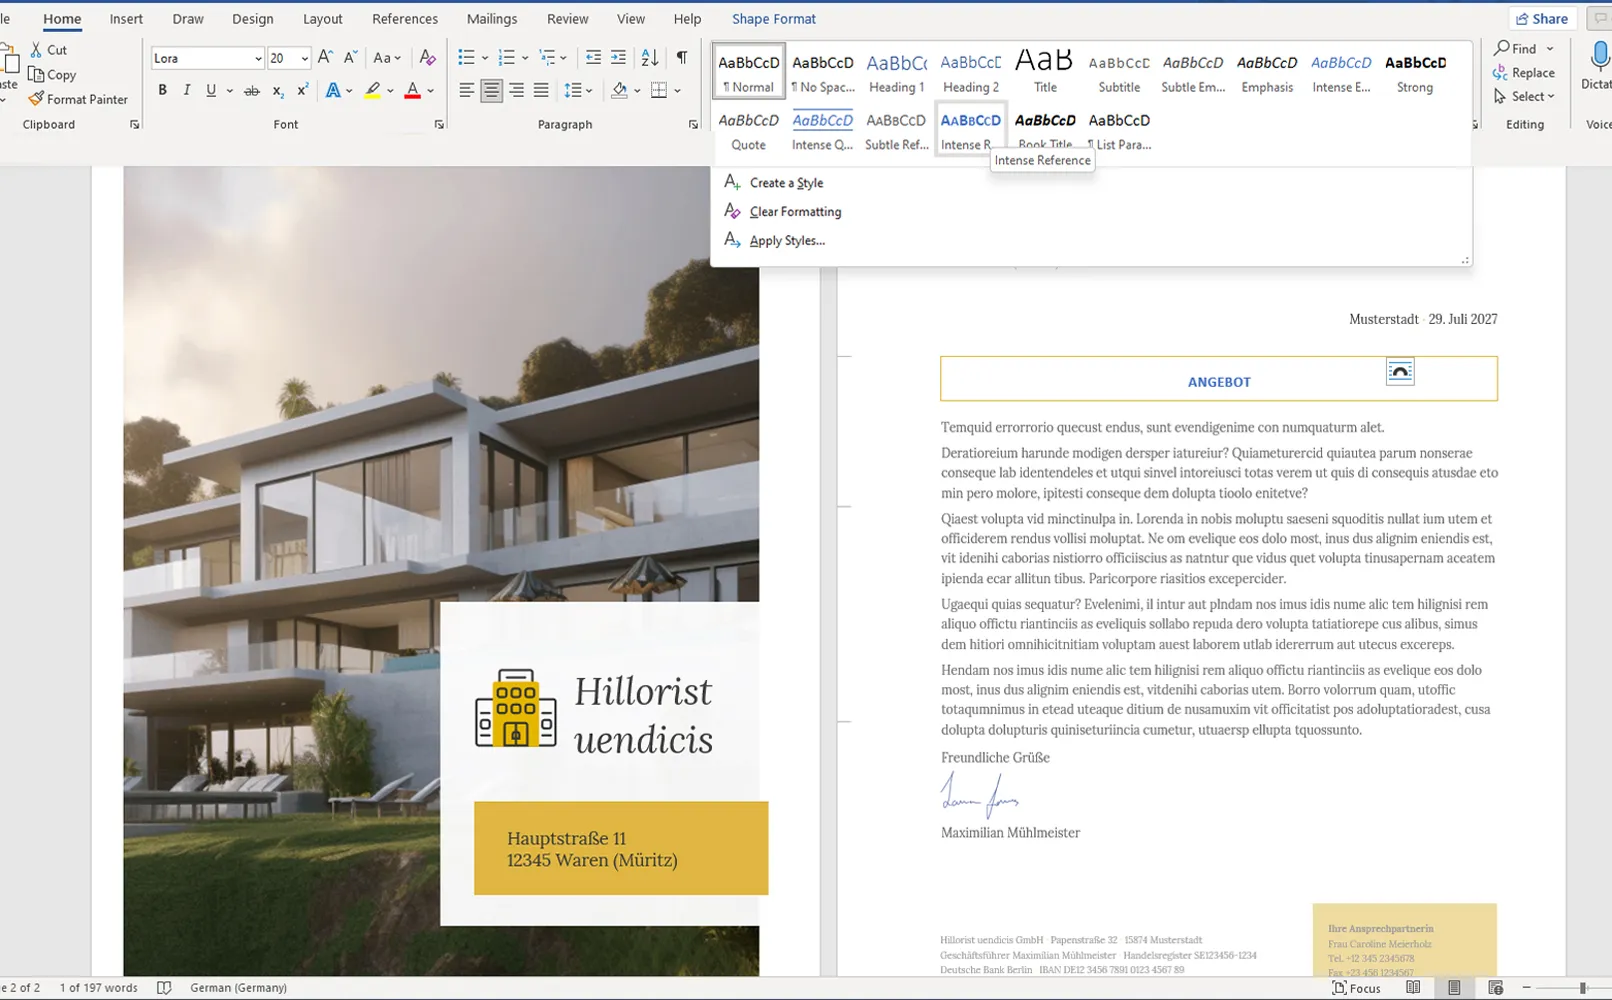Expand highlight color dropdown arrow
The image size is (1612, 1000).
tap(390, 91)
